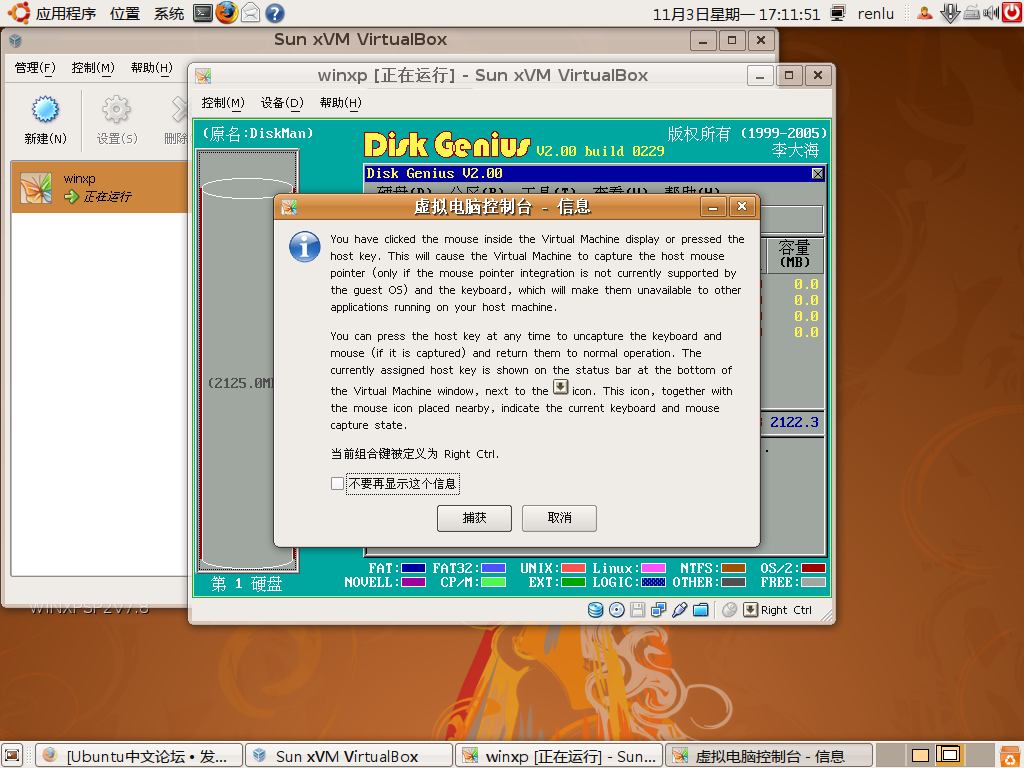The width and height of the screenshot is (1024, 768).
Task: Open 帮助(H) menu in VirtualBox manager
Action: 152,68
